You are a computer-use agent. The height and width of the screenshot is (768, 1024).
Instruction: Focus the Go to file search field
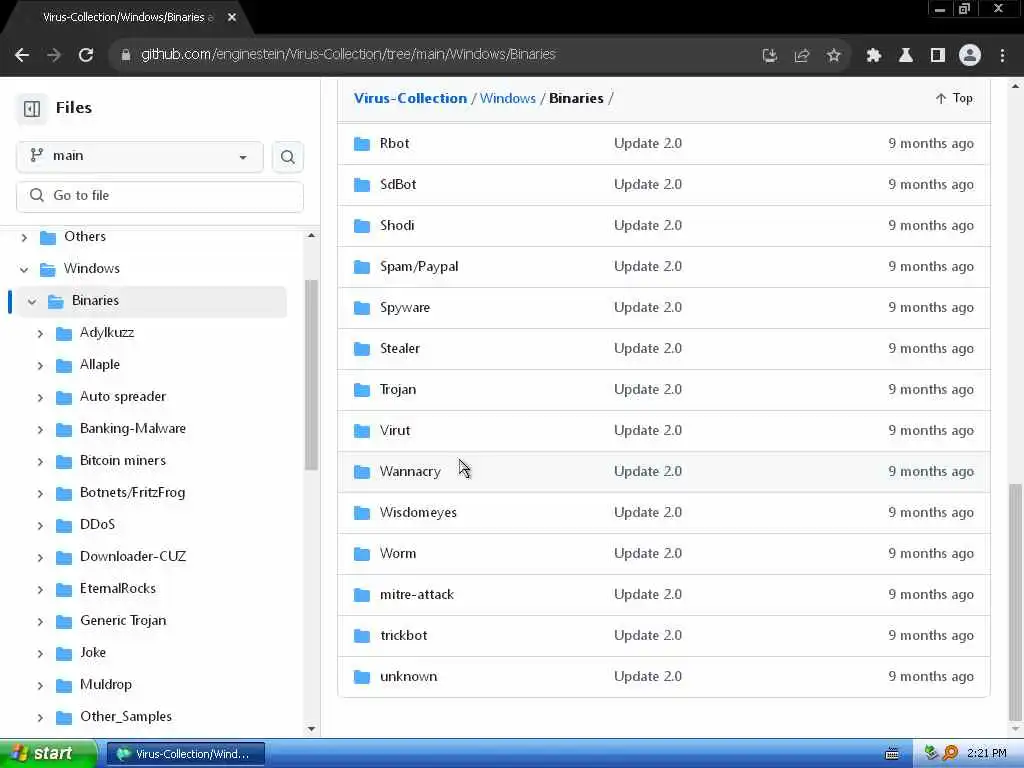[x=160, y=196]
